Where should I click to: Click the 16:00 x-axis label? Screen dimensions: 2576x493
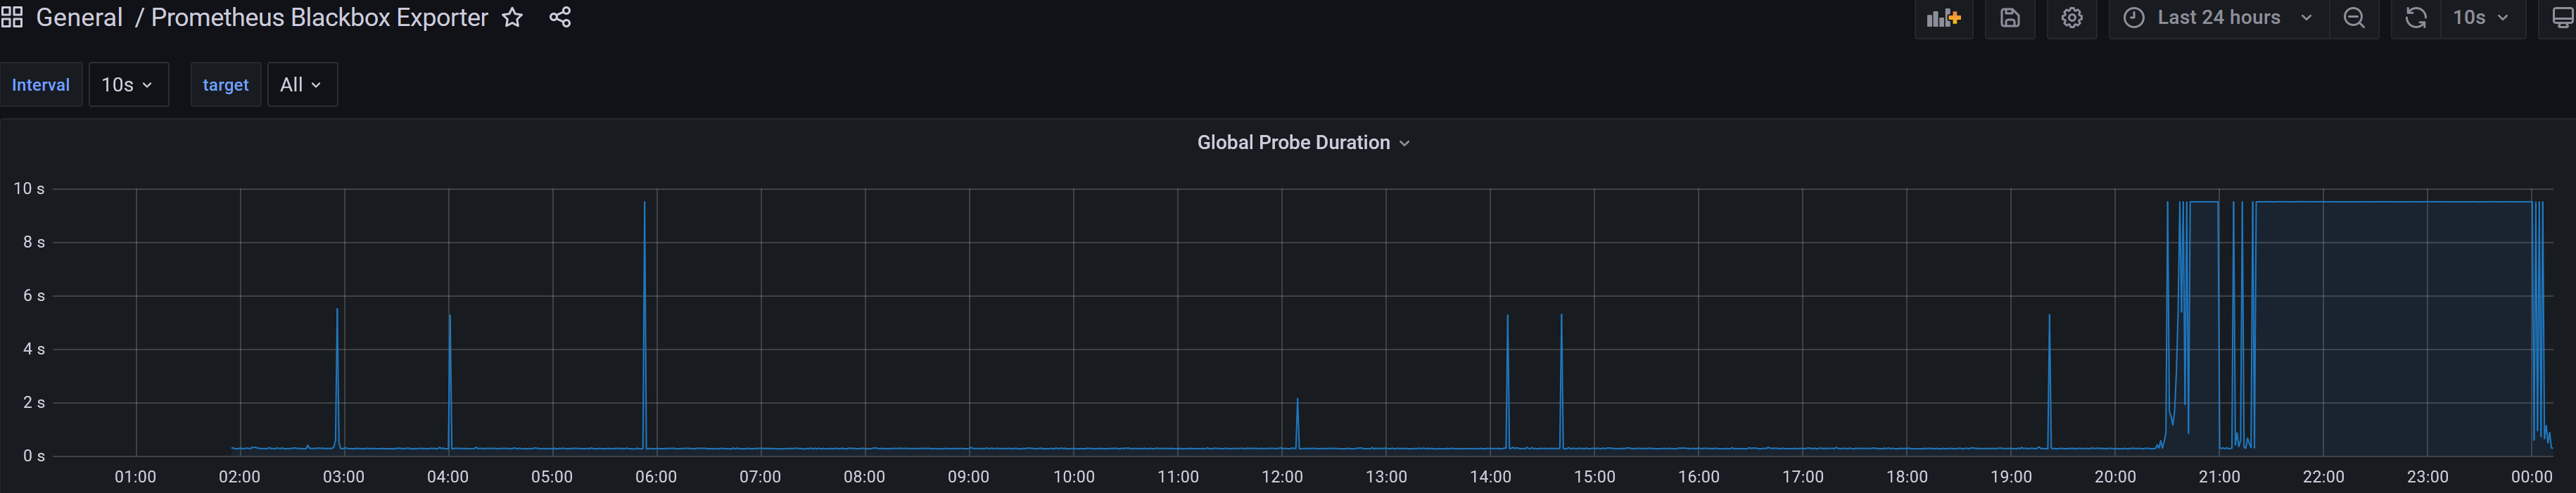click(x=1698, y=477)
